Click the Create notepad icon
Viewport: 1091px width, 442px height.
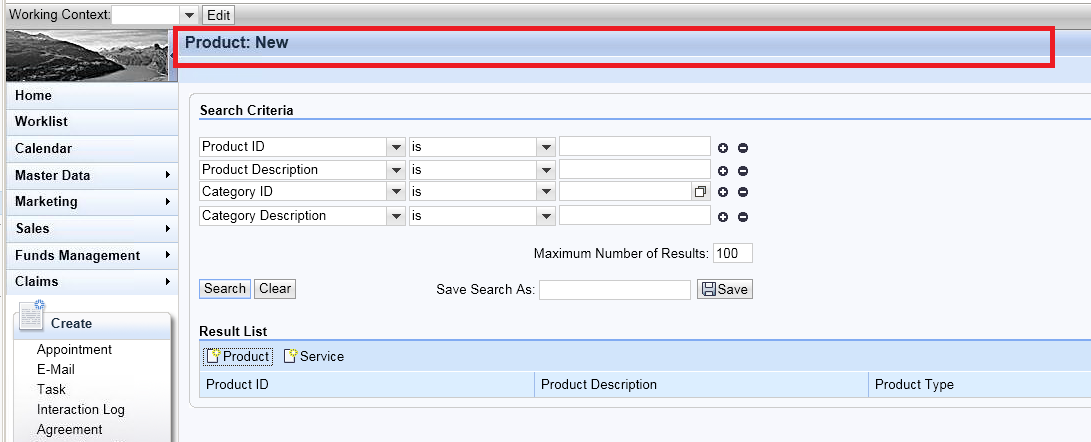31,316
